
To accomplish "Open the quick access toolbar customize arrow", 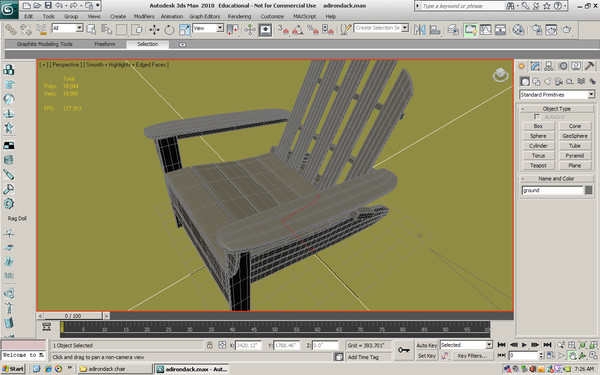I will (98, 5).
